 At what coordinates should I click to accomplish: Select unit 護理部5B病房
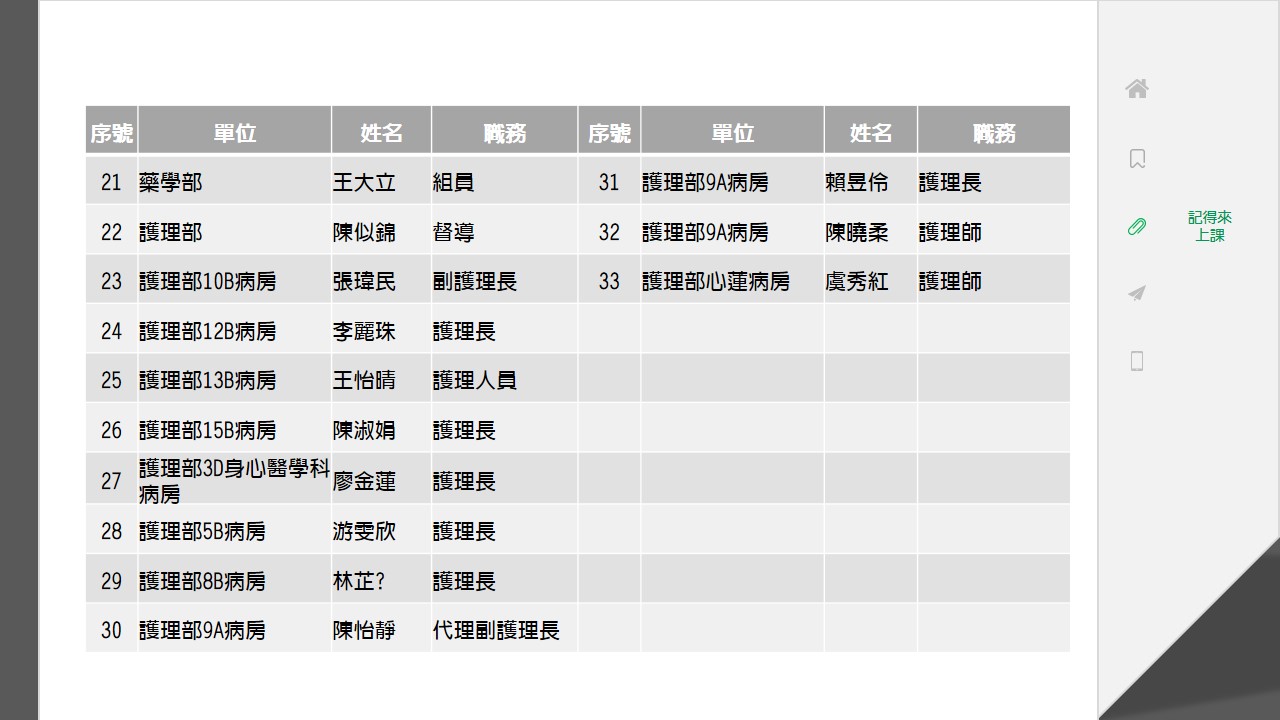(x=202, y=531)
